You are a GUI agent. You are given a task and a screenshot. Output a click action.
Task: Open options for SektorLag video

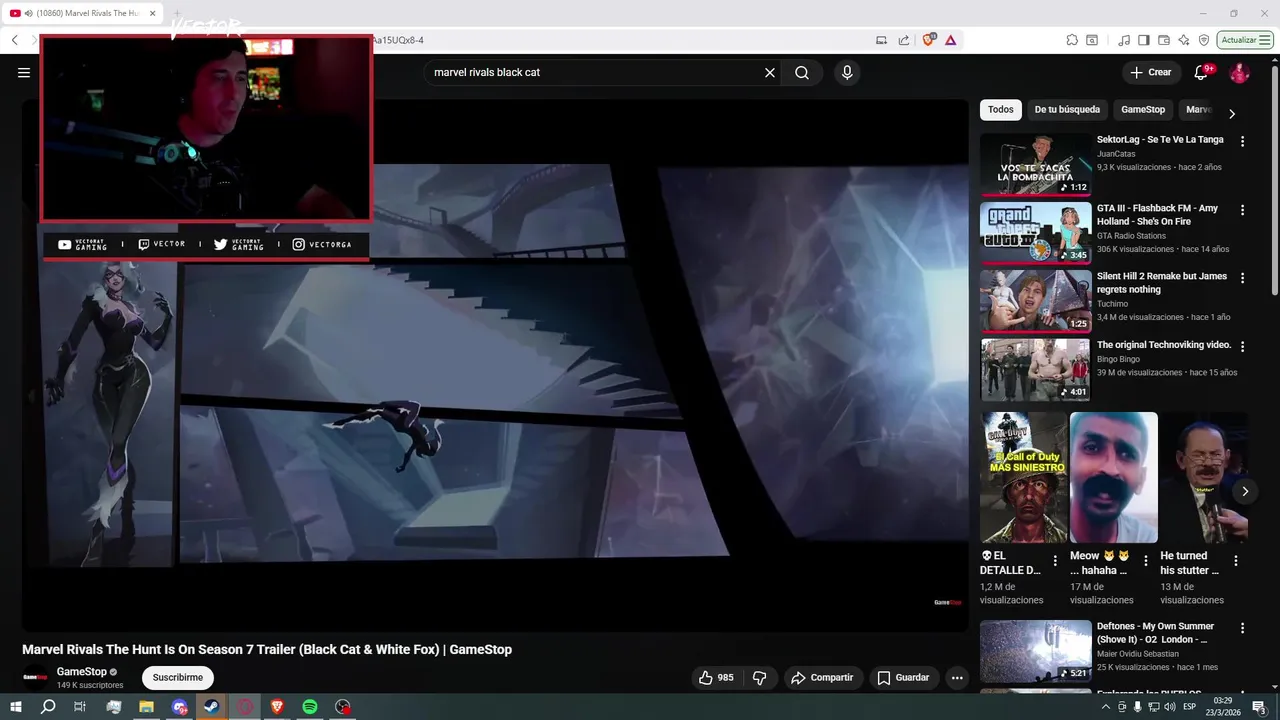1242,142
